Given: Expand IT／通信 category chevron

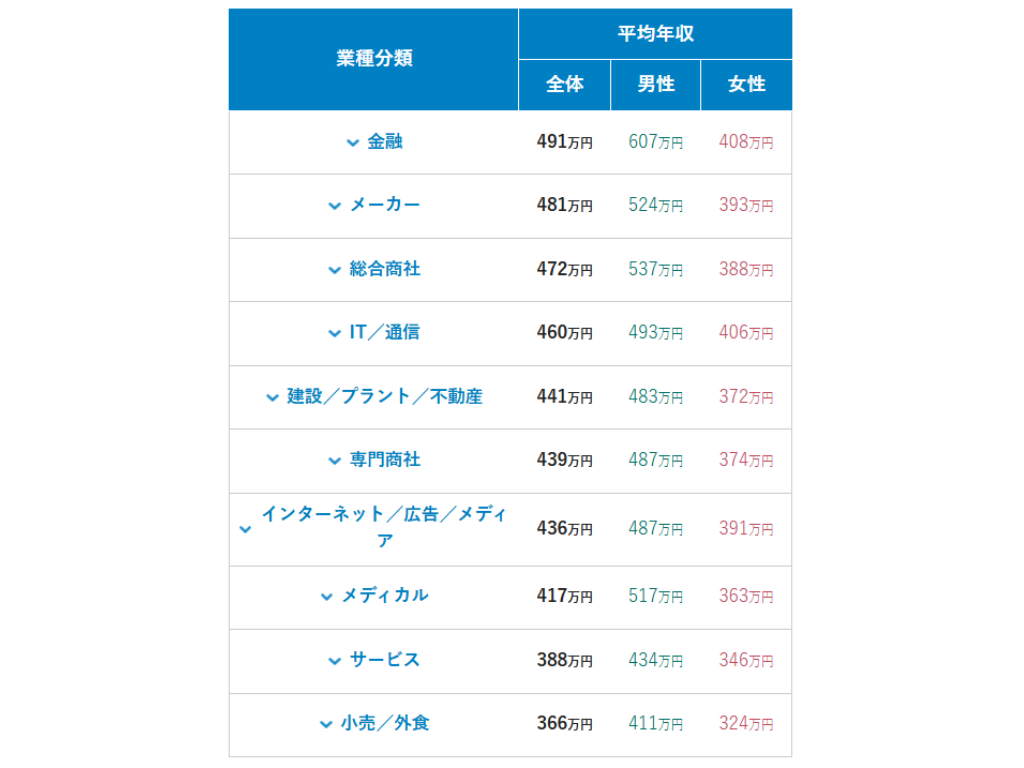Looking at the screenshot, I should pyautogui.click(x=334, y=333).
